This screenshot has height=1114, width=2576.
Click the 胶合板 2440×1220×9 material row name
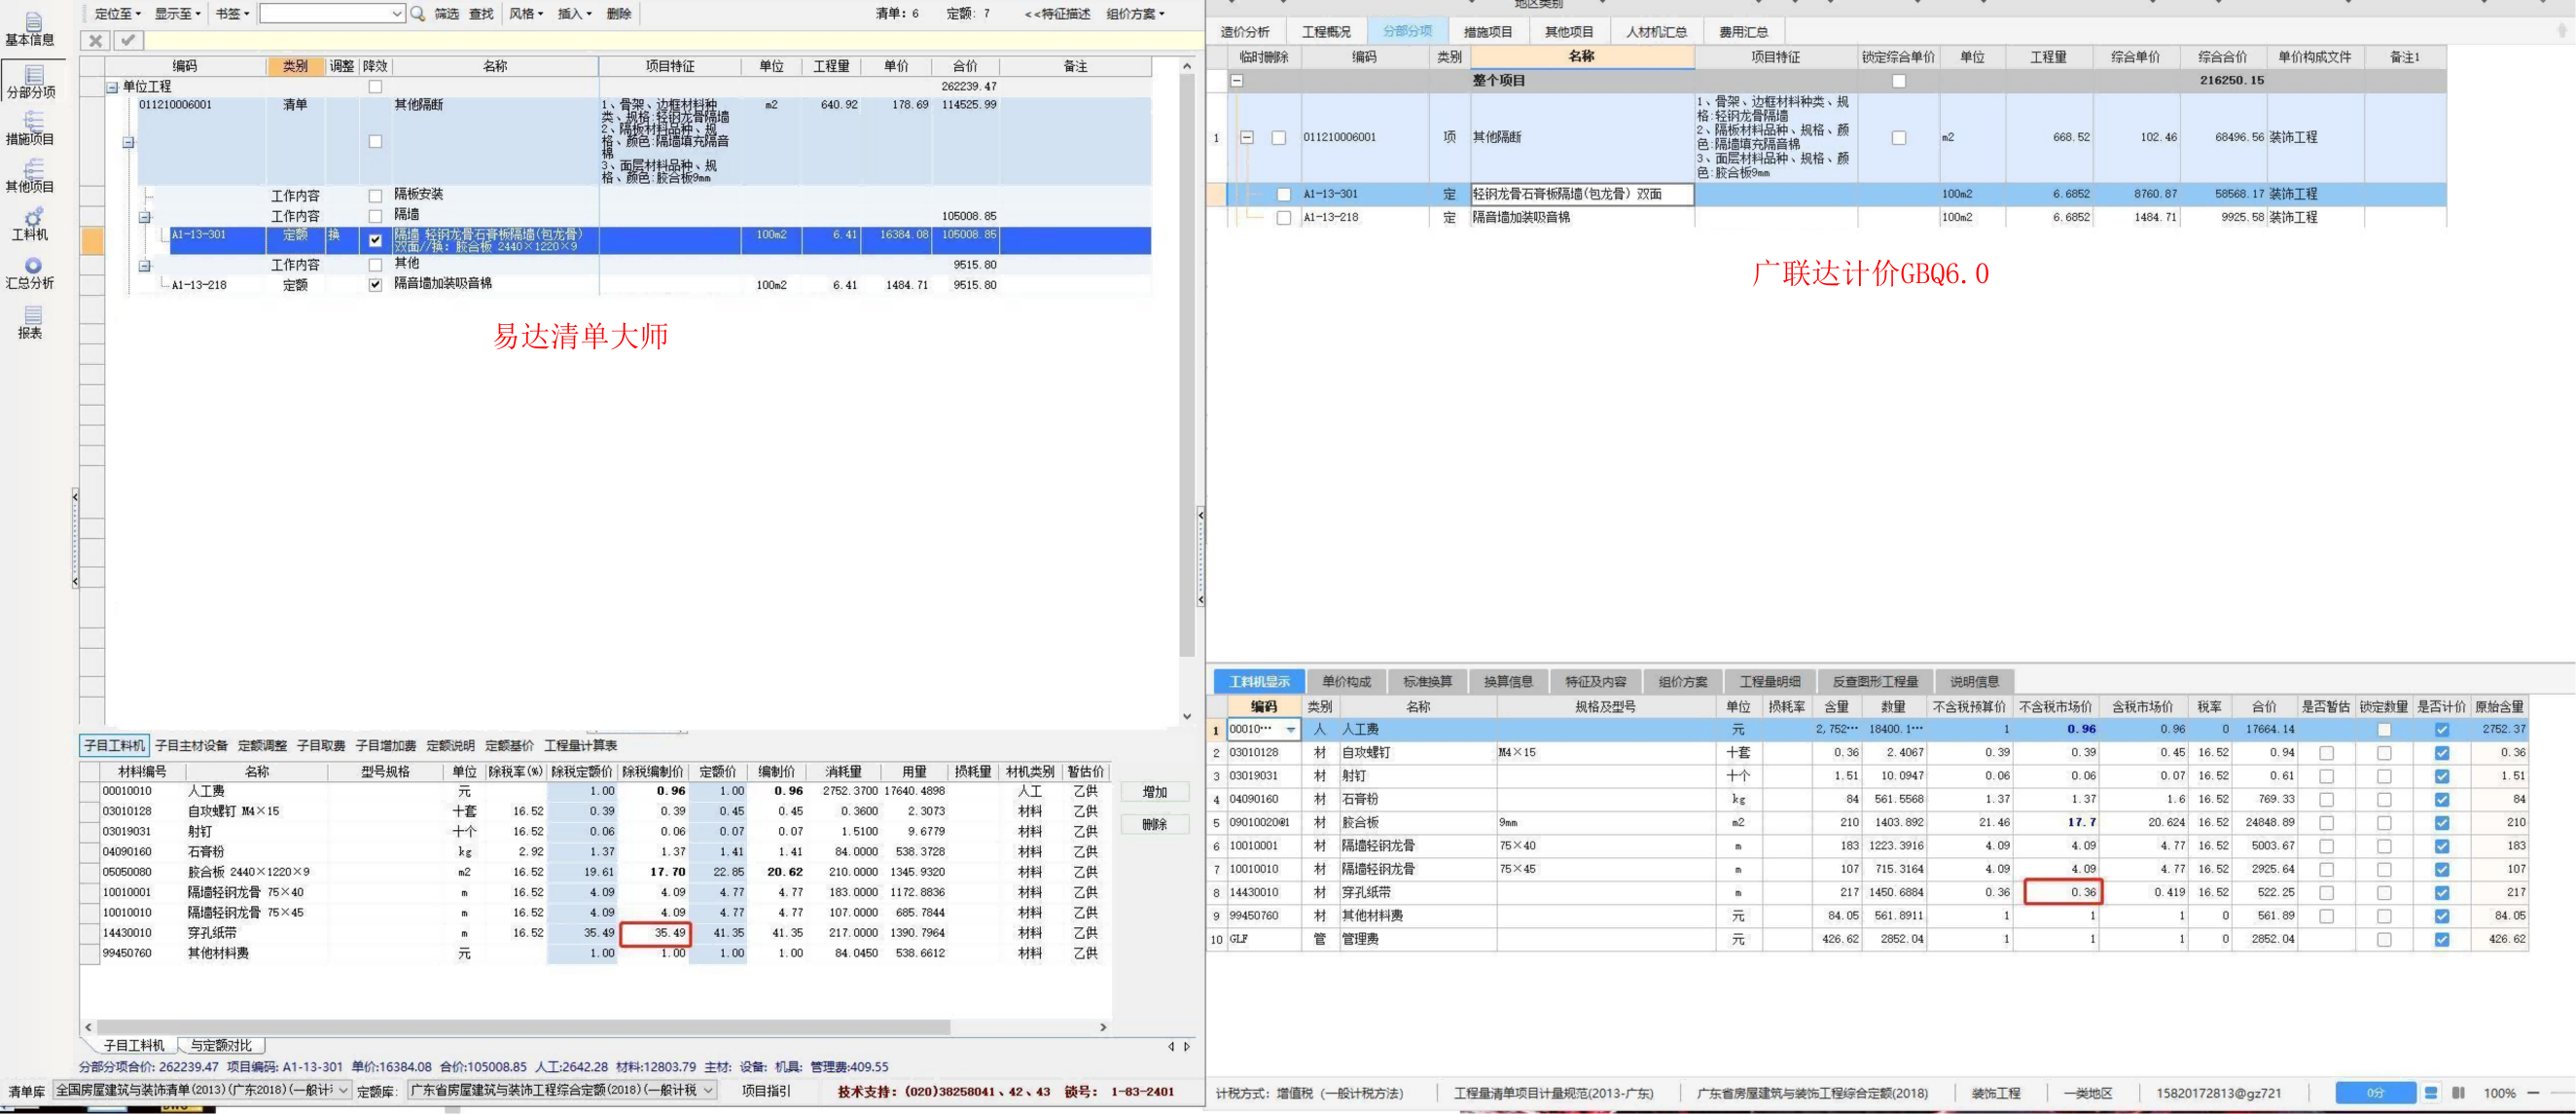coord(248,872)
